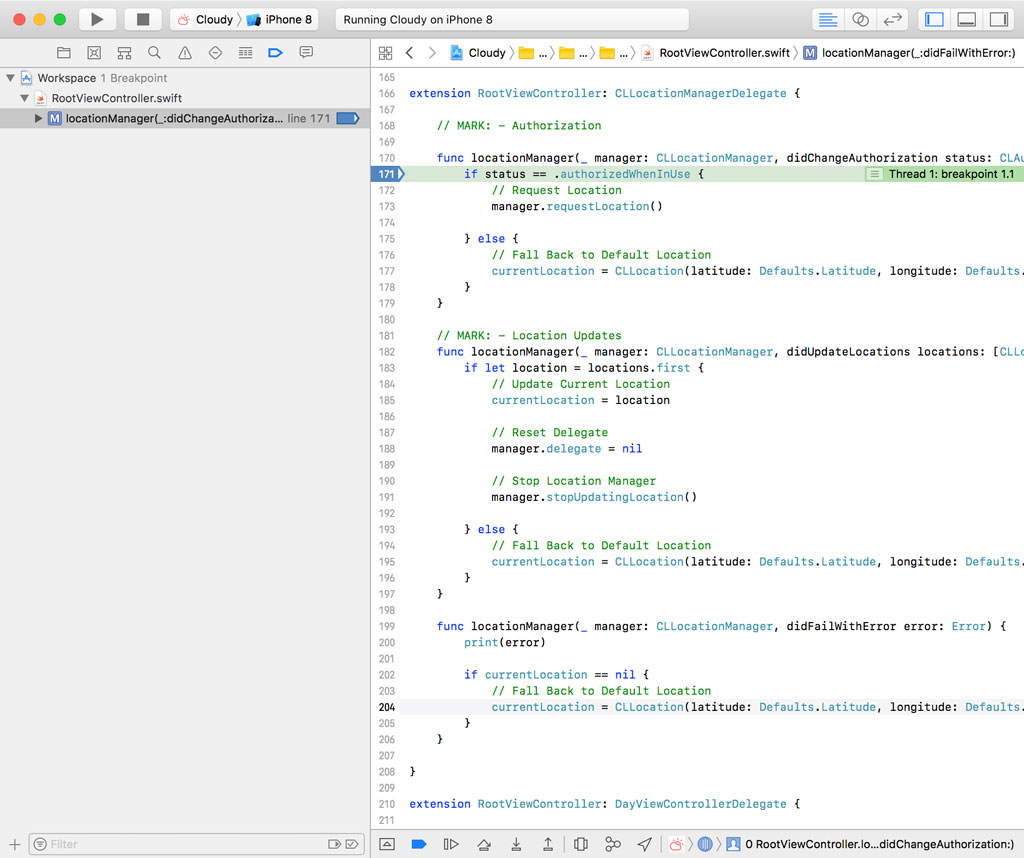
Task: Hide the debug area pane
Action: coord(385,844)
